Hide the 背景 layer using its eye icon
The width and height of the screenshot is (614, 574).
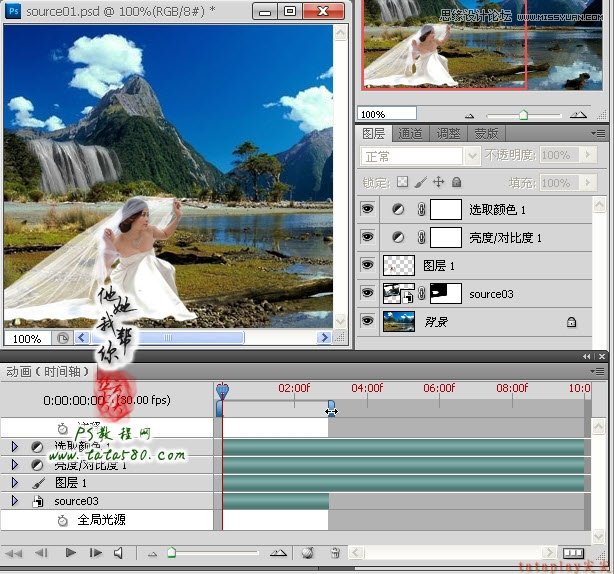coord(368,322)
